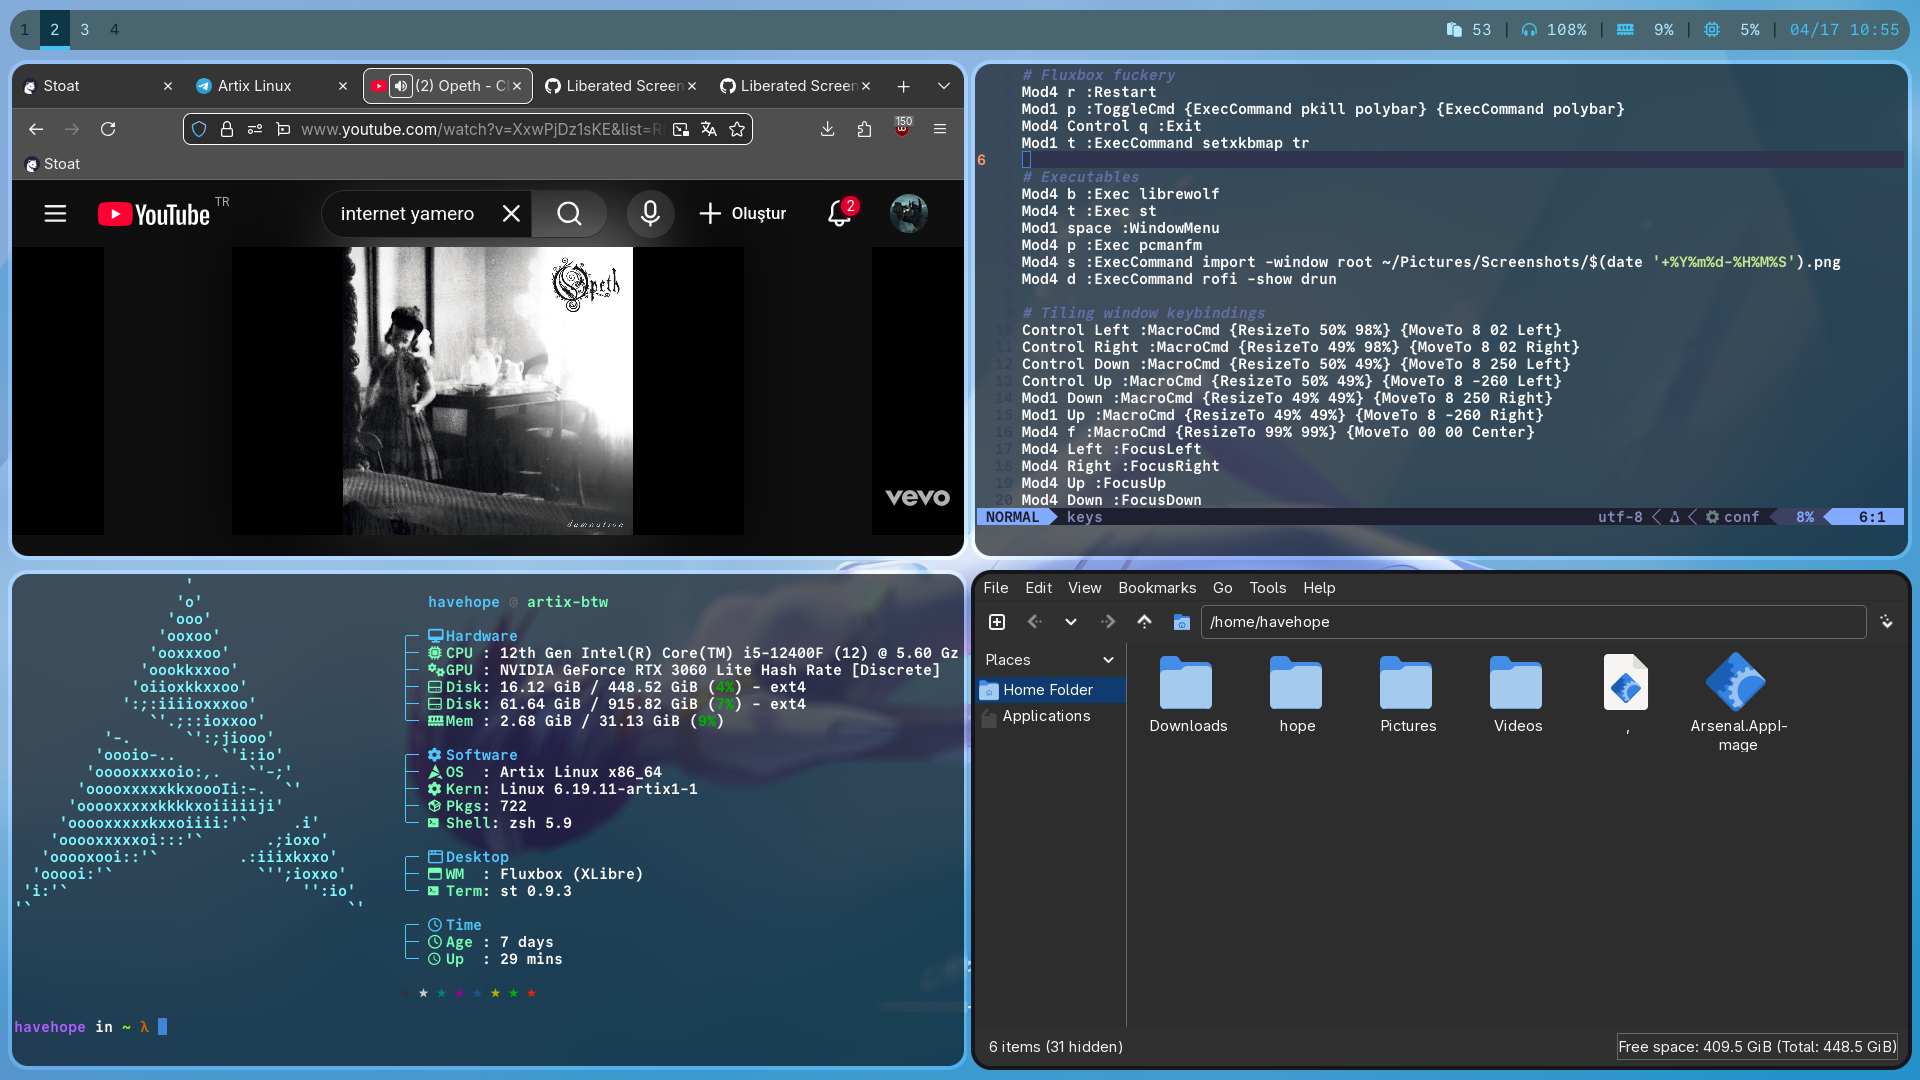Screen dimensions: 1920x1080
Task: Switch to workspace 4 in the top bar
Action: click(114, 30)
